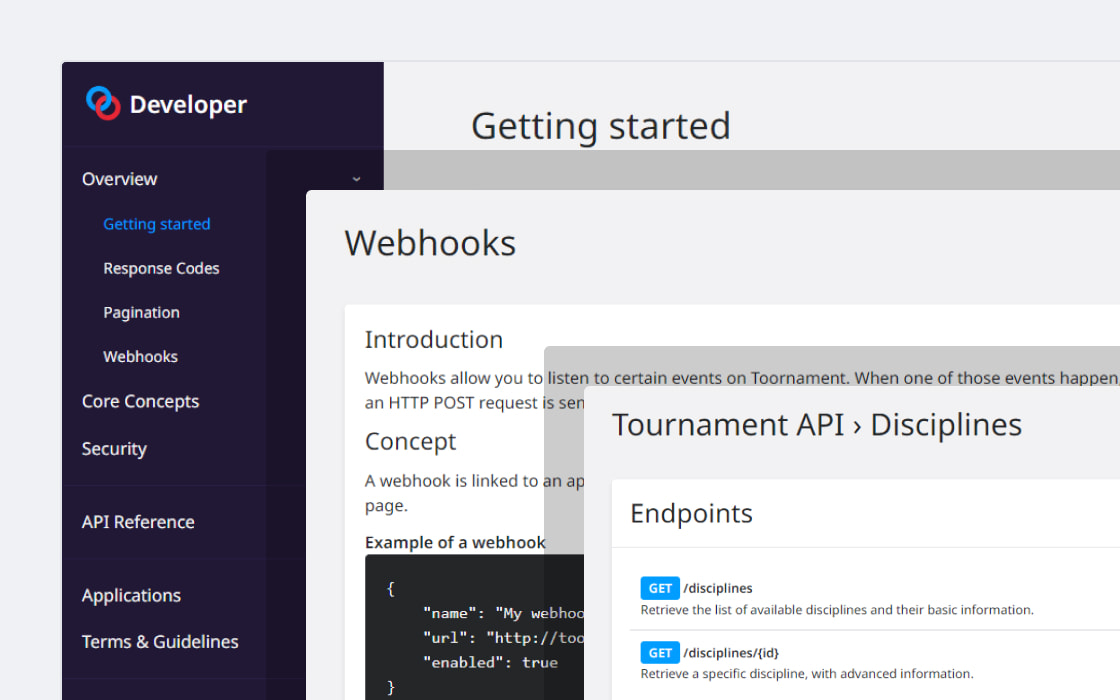The image size is (1120, 700).
Task: Expand the Core Concepts section
Action: (140, 401)
